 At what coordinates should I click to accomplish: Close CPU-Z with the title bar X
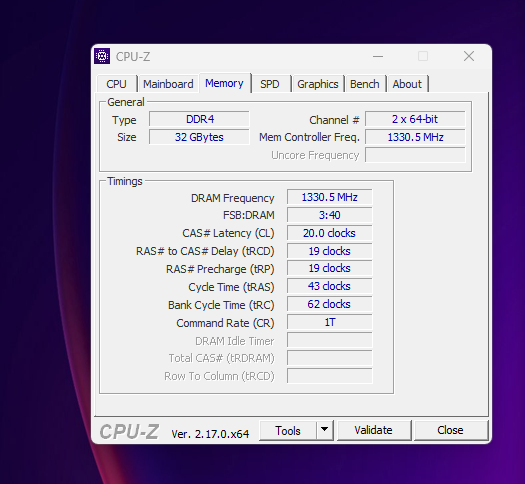[469, 56]
